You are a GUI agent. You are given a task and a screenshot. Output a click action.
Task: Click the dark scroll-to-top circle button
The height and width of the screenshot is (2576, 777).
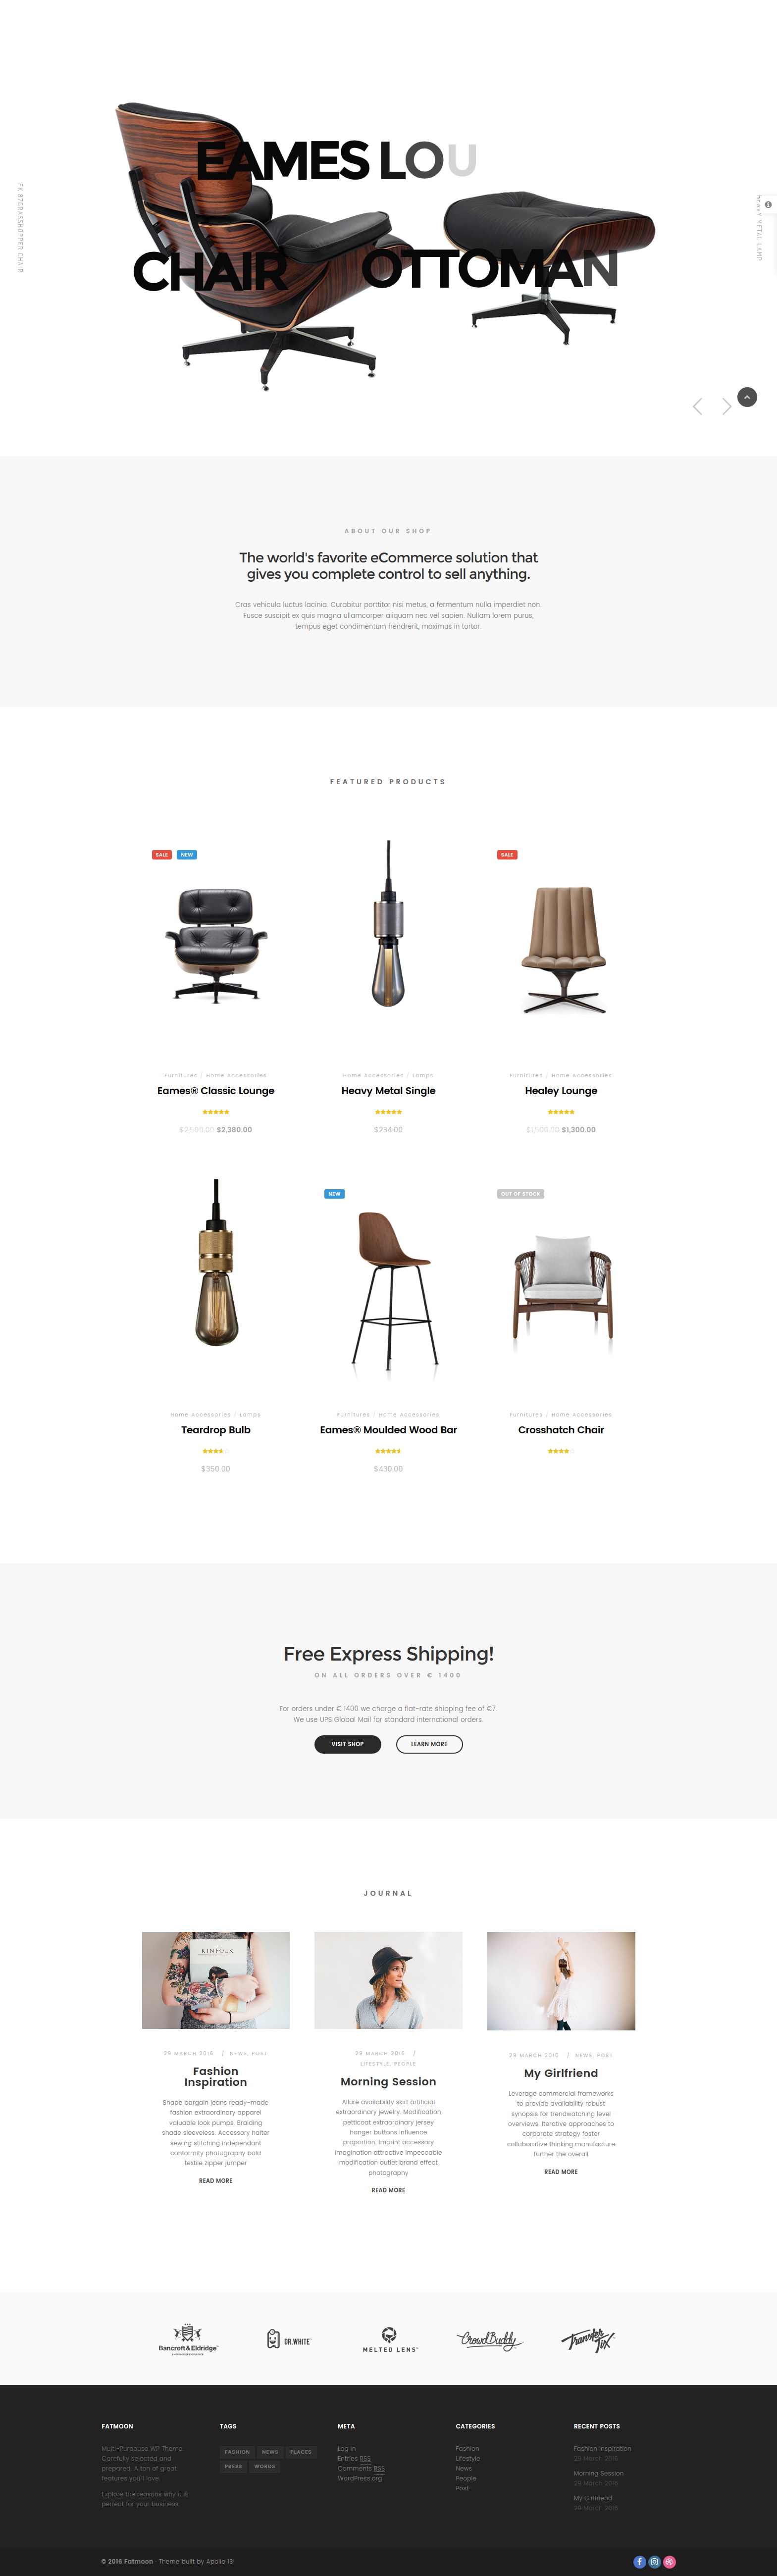(747, 397)
